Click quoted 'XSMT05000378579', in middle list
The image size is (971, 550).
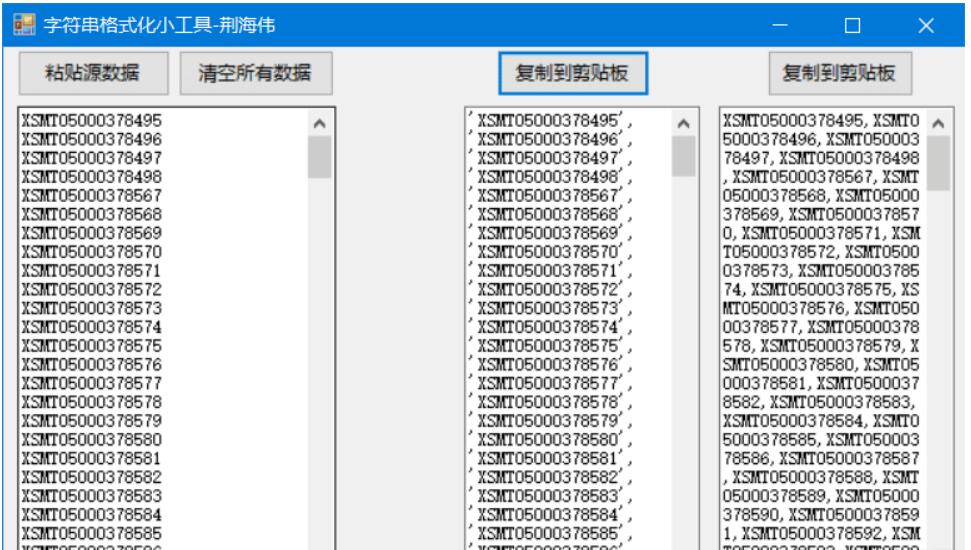pos(551,421)
